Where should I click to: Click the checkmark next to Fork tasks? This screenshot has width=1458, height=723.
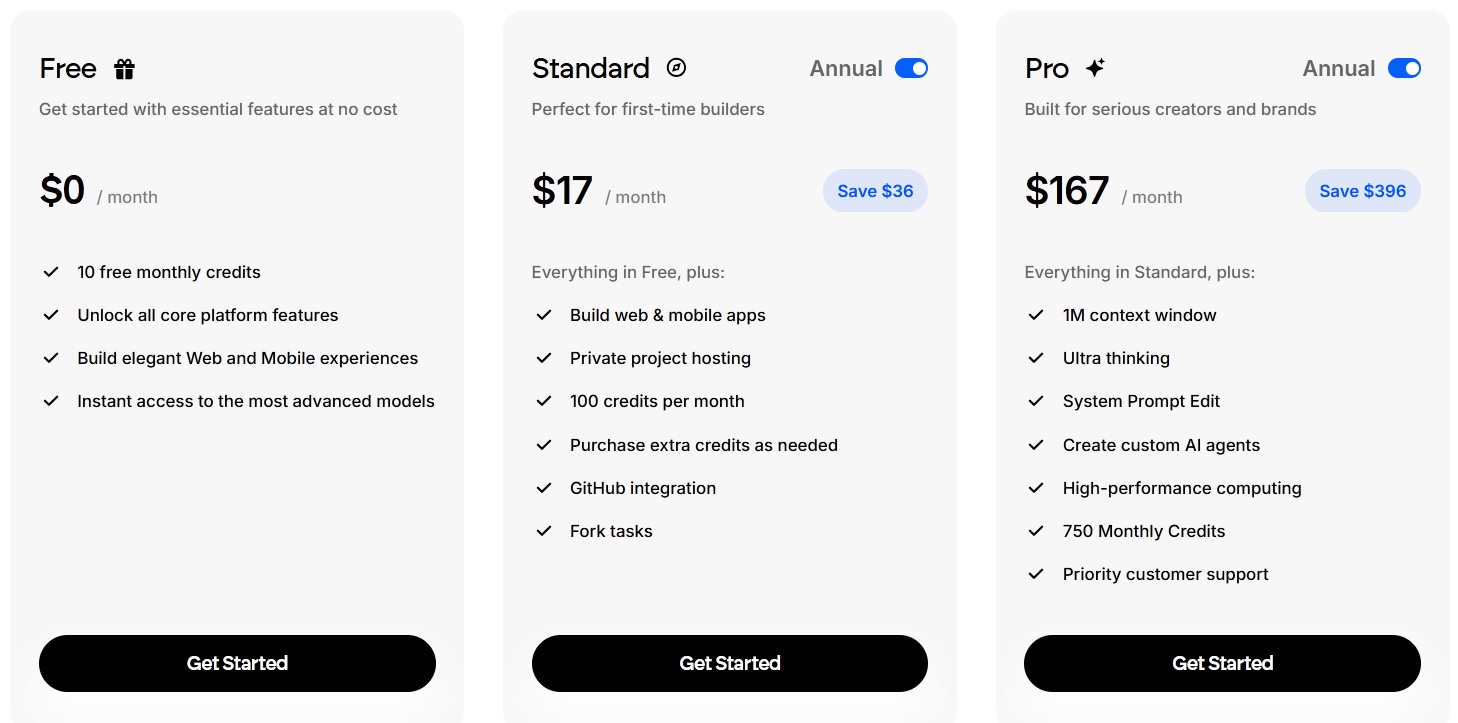pyautogui.click(x=544, y=531)
